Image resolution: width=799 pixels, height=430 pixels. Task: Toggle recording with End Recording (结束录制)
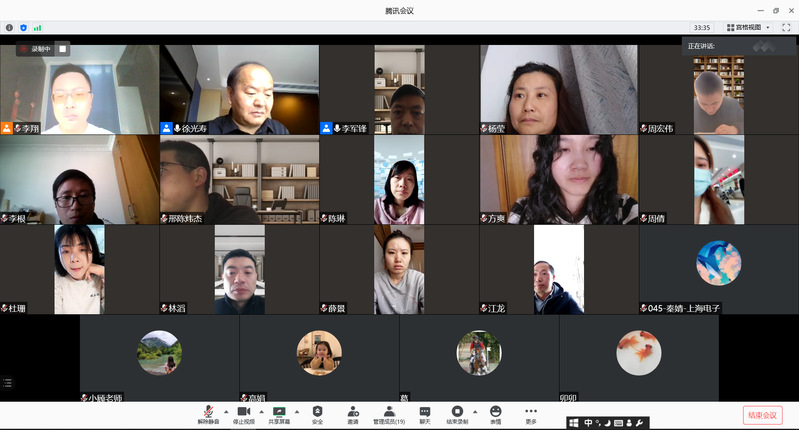pos(457,412)
